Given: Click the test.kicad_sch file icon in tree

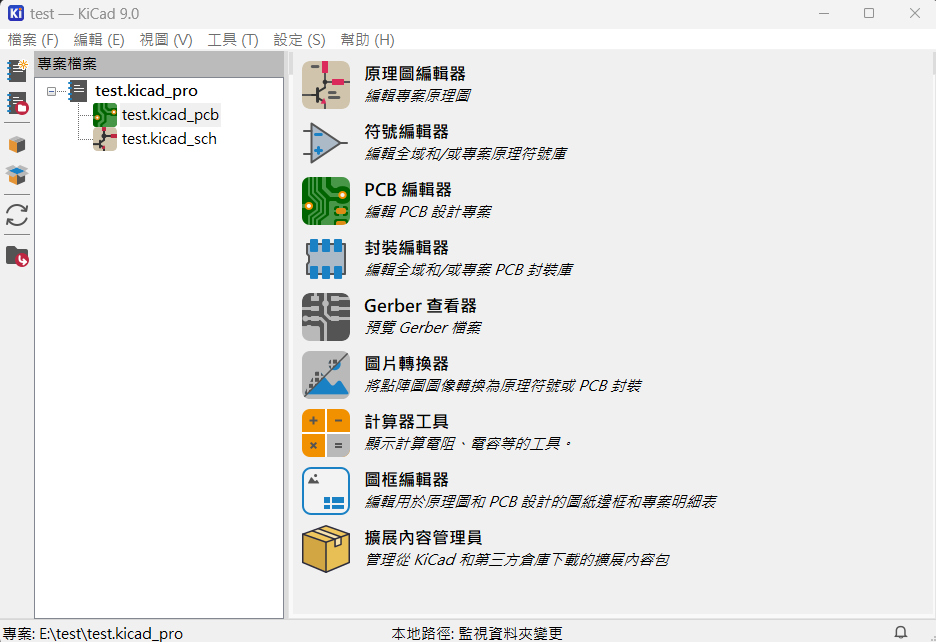Looking at the screenshot, I should tap(104, 139).
